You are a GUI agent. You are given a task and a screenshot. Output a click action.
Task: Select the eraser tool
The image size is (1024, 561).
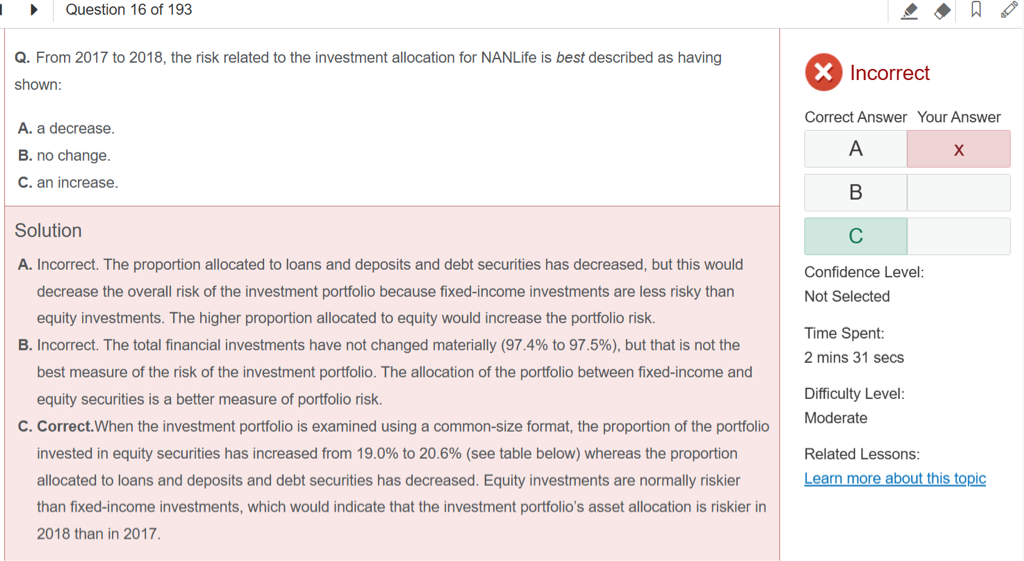coord(942,11)
